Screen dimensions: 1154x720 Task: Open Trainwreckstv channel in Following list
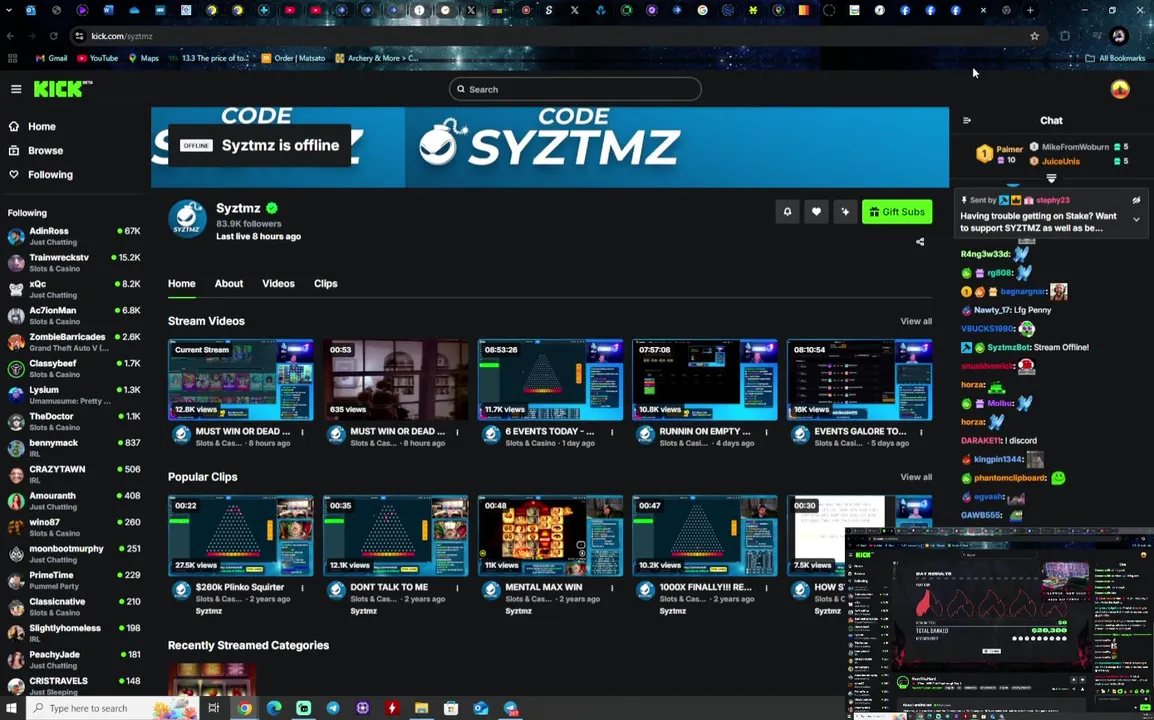[74, 263]
